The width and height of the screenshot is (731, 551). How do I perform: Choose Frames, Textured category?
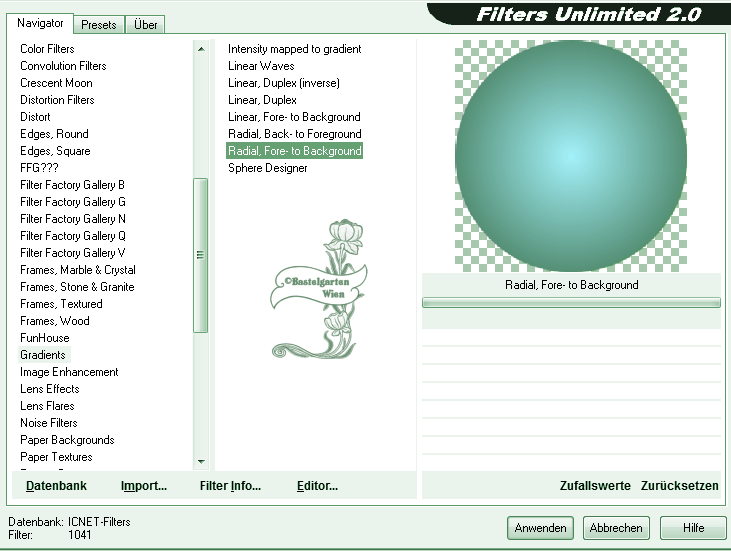[61, 304]
